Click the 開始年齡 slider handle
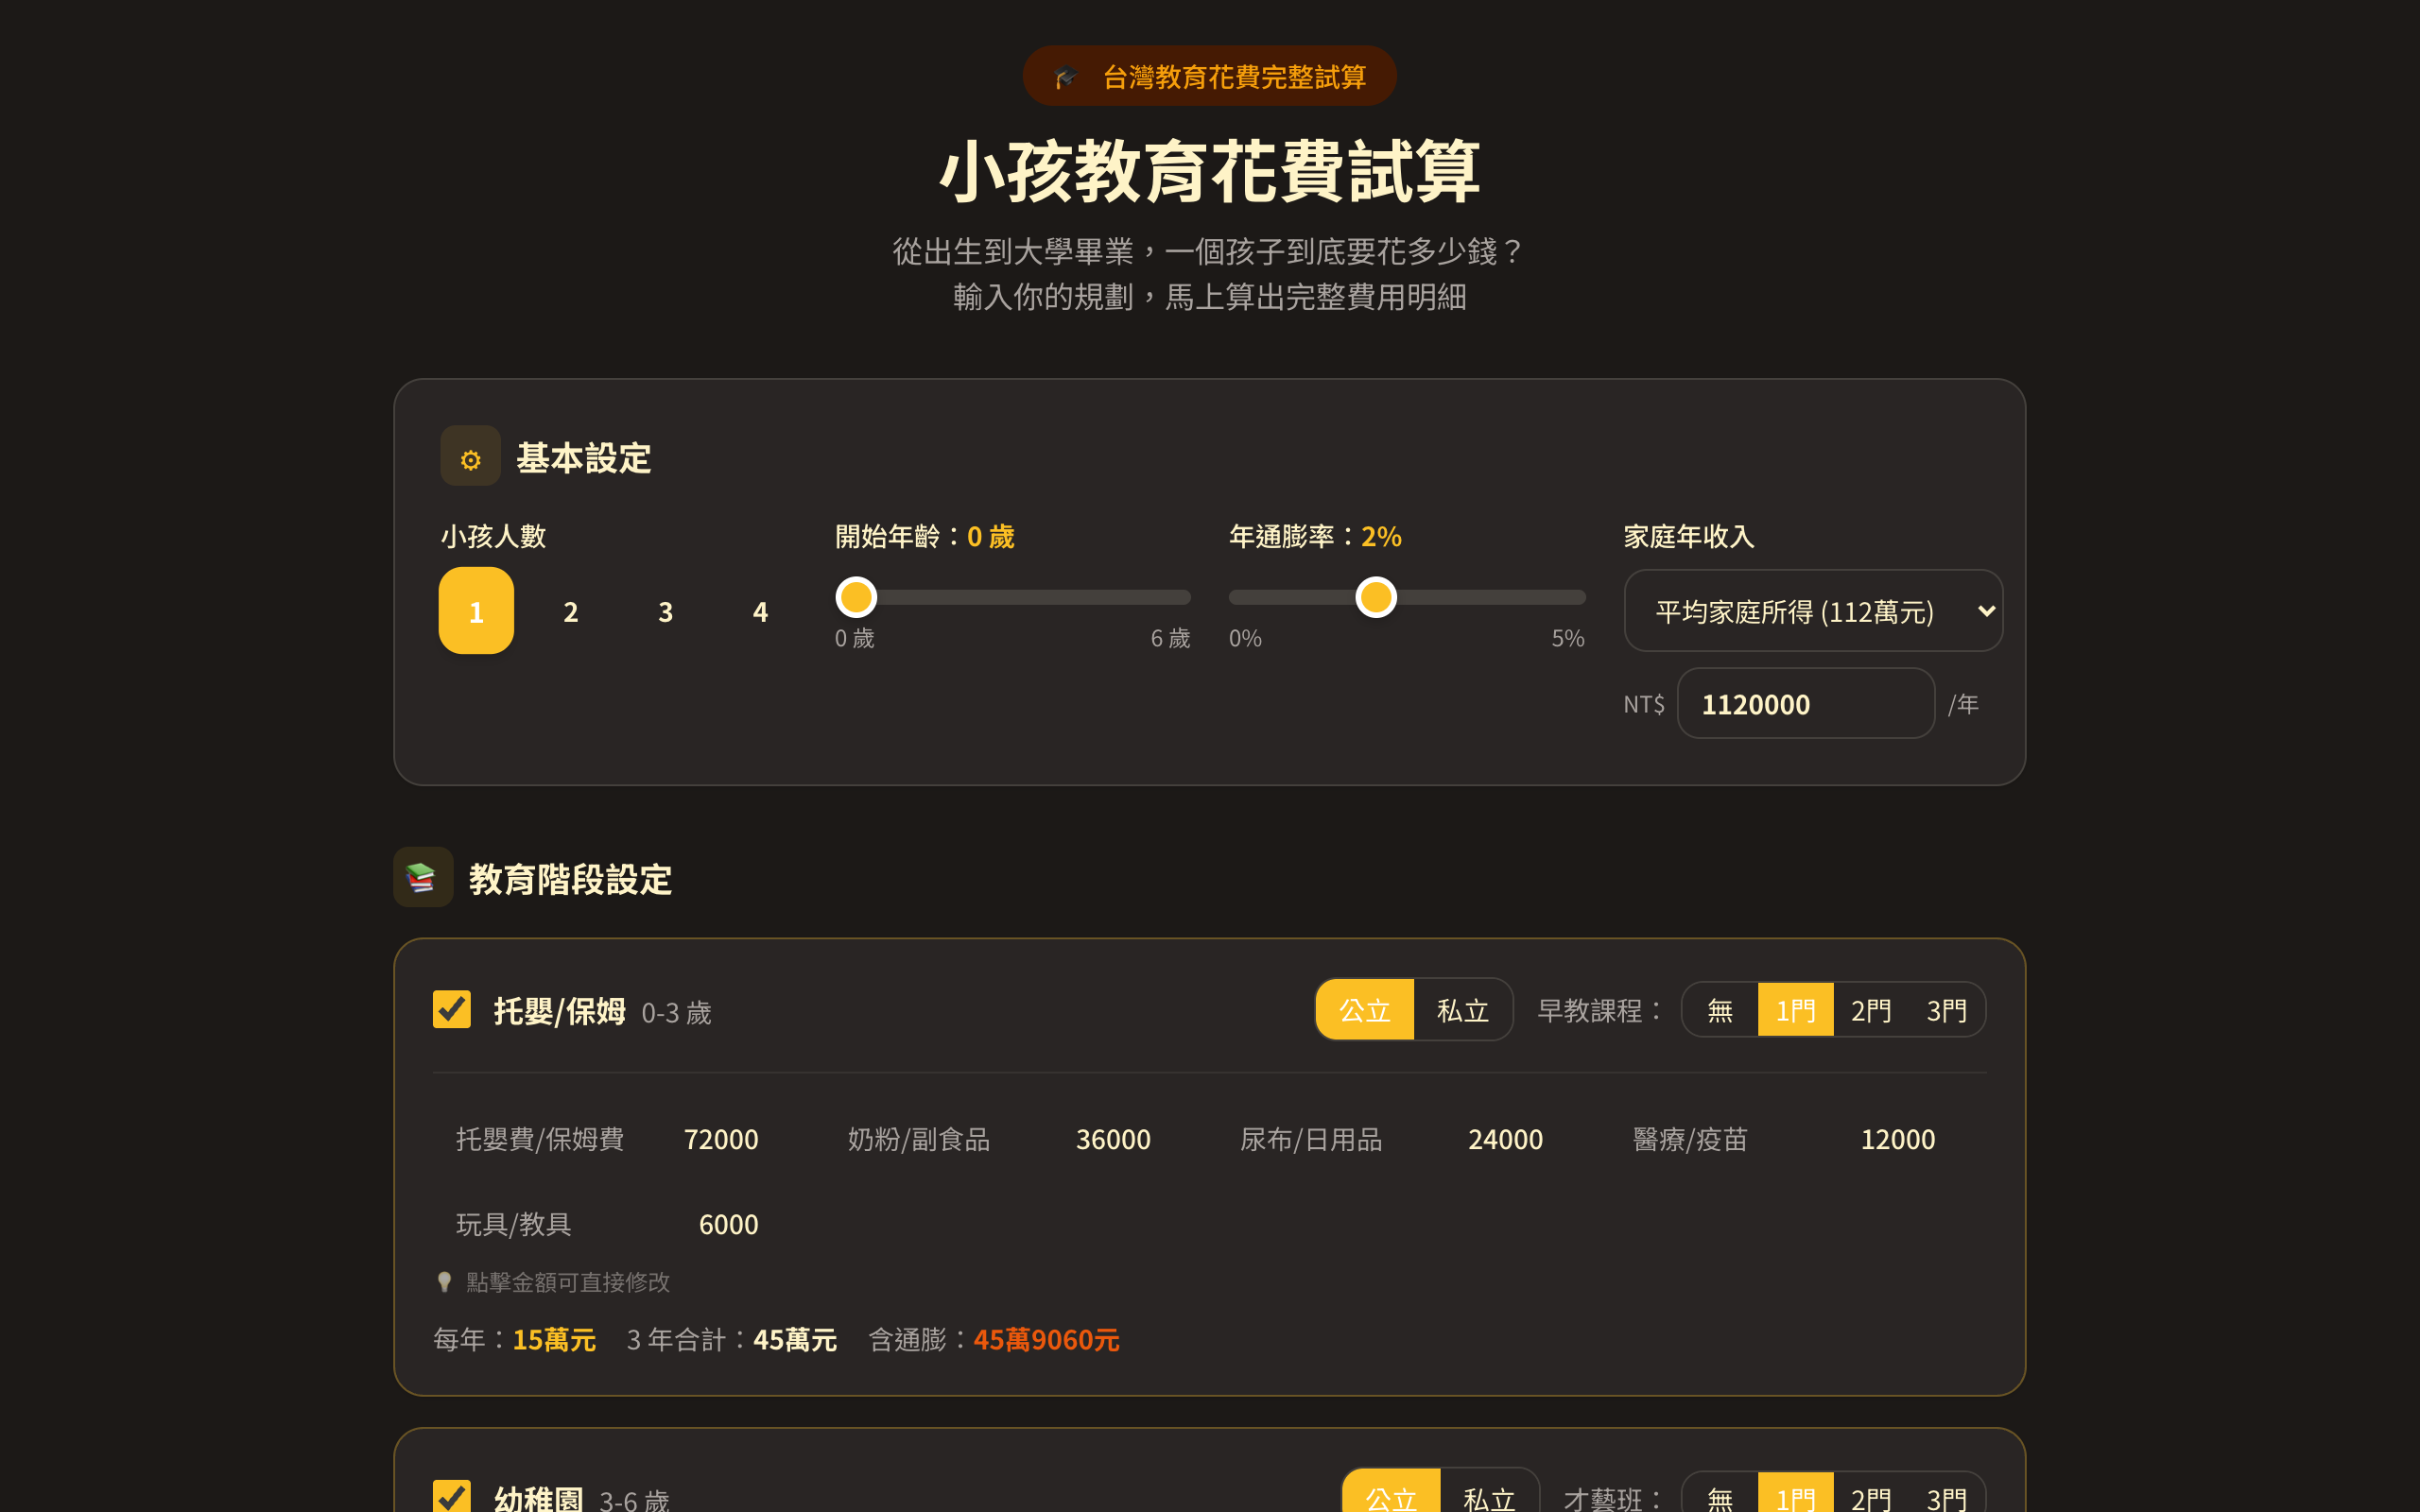The height and width of the screenshot is (1512, 2420). click(856, 597)
